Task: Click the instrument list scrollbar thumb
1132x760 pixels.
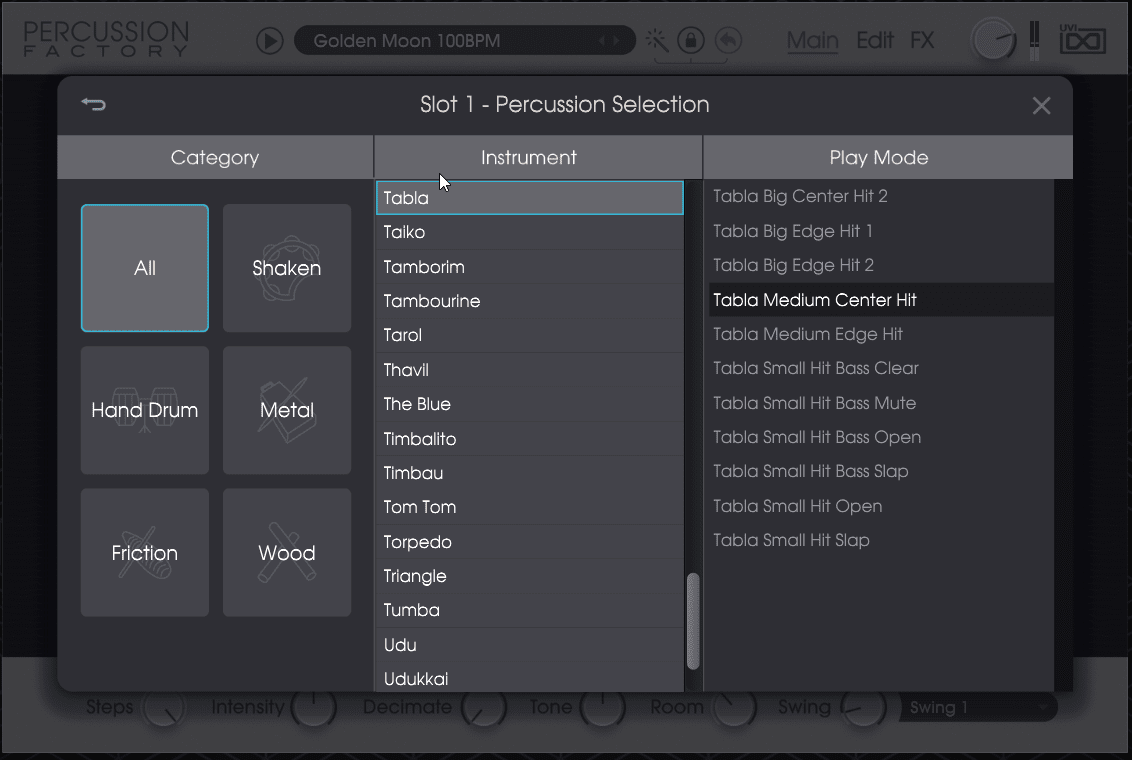Action: tap(693, 620)
